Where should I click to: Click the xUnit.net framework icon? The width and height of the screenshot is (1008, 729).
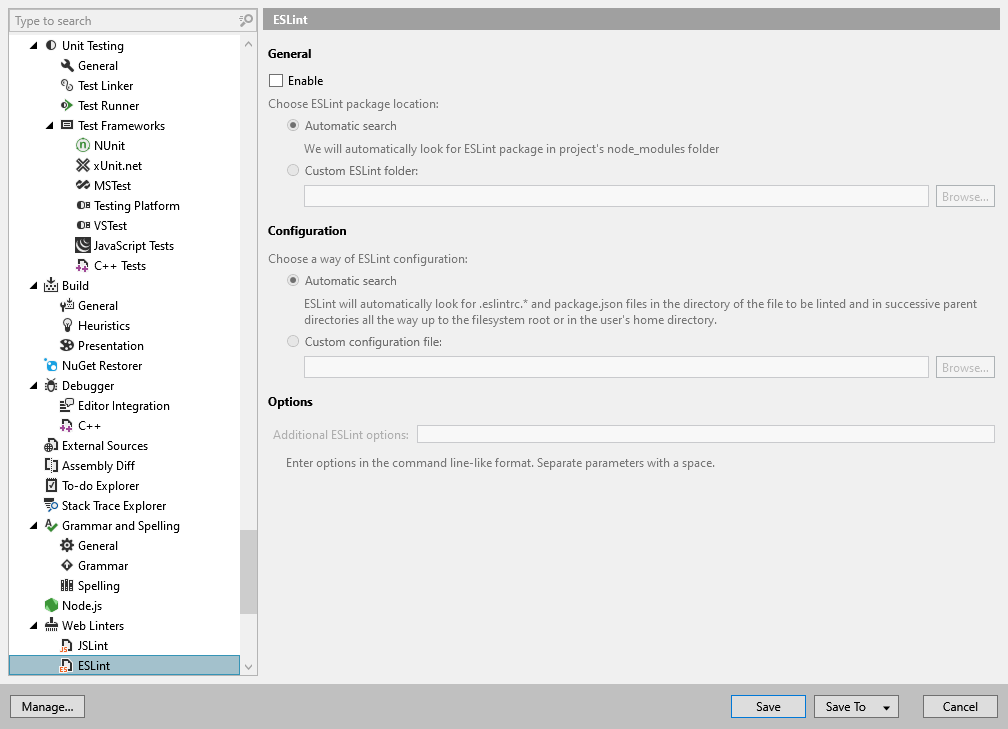point(82,165)
